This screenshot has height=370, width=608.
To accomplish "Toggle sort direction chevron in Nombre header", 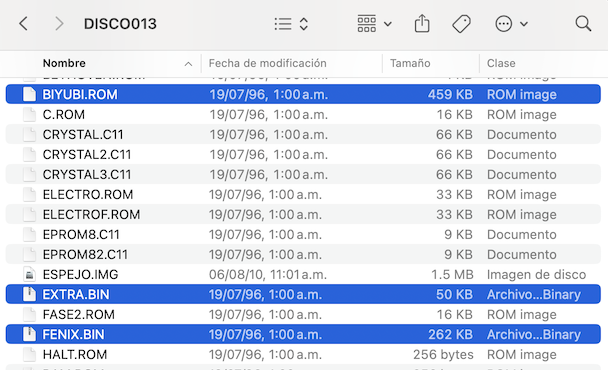I will point(188,64).
